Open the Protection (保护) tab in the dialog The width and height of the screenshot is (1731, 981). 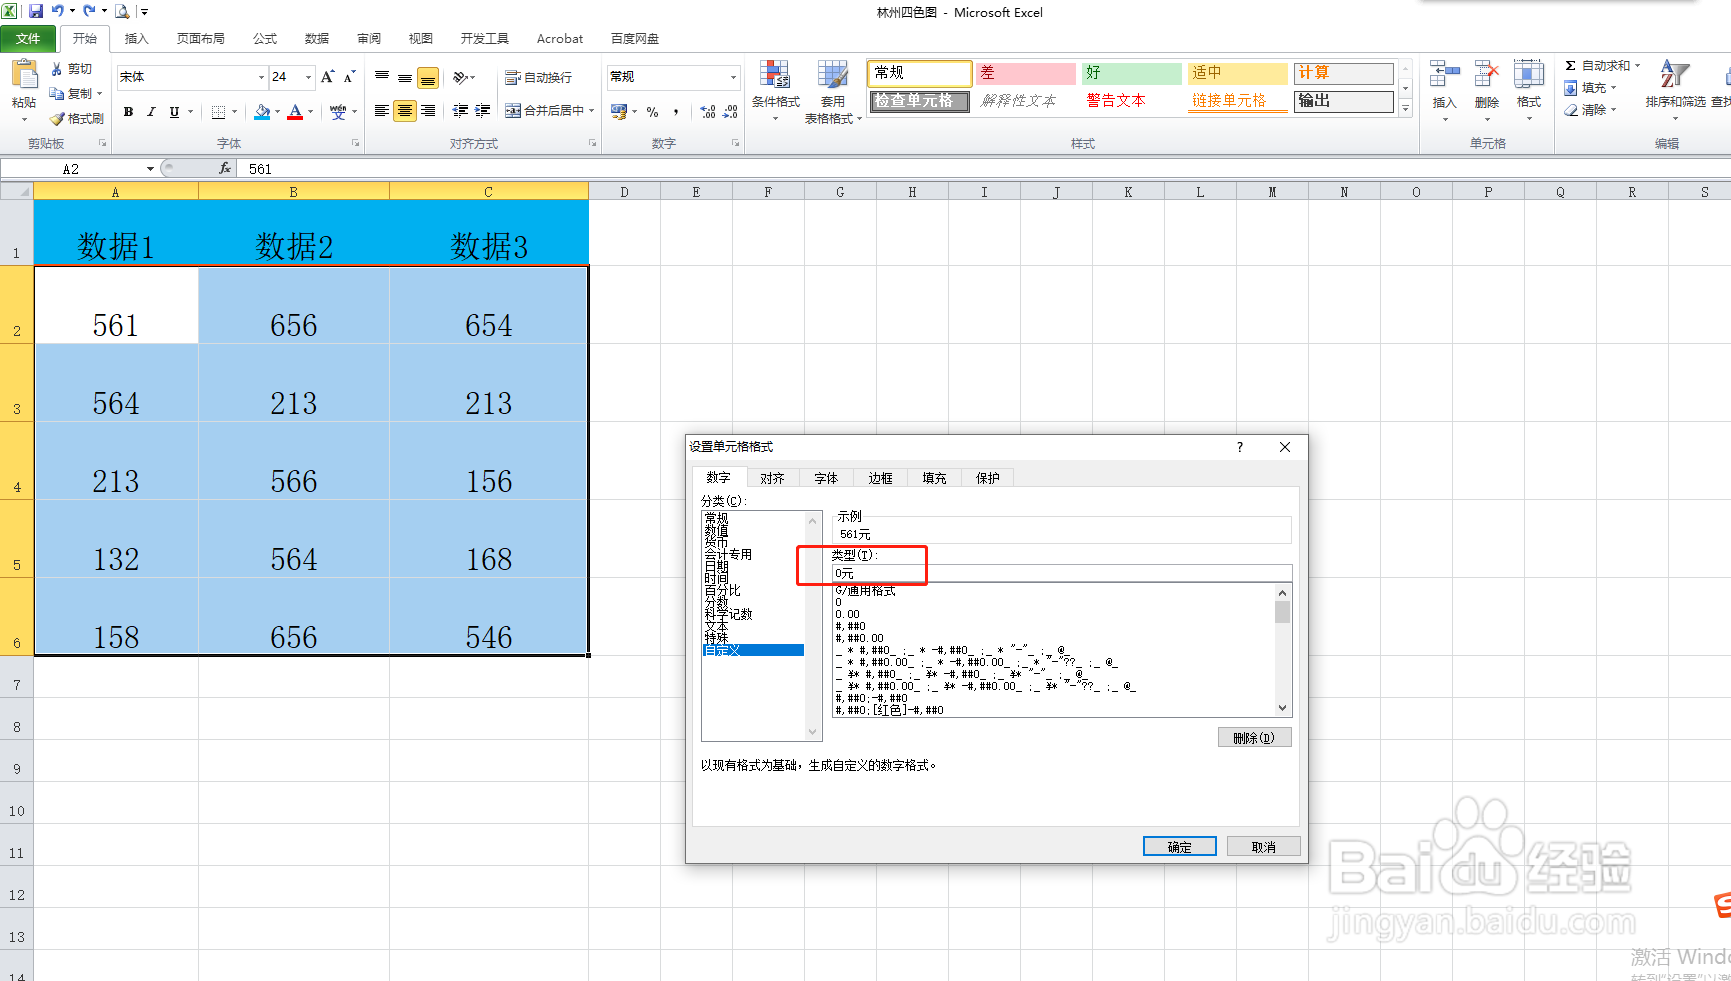(988, 478)
